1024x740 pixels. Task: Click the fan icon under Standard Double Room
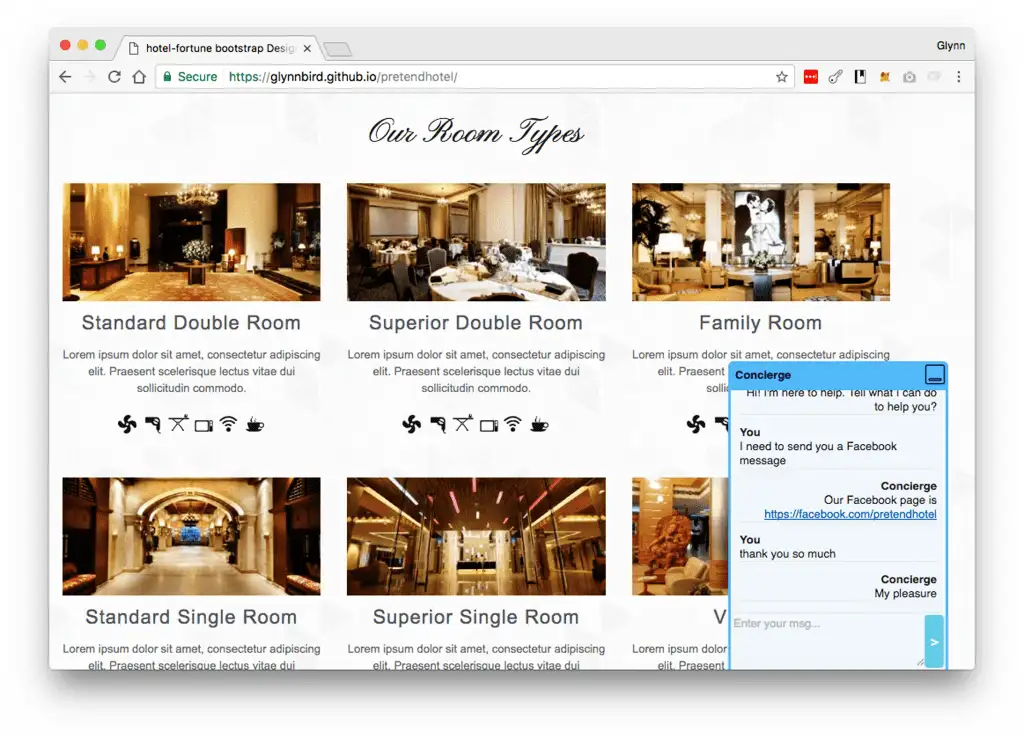[x=127, y=425]
